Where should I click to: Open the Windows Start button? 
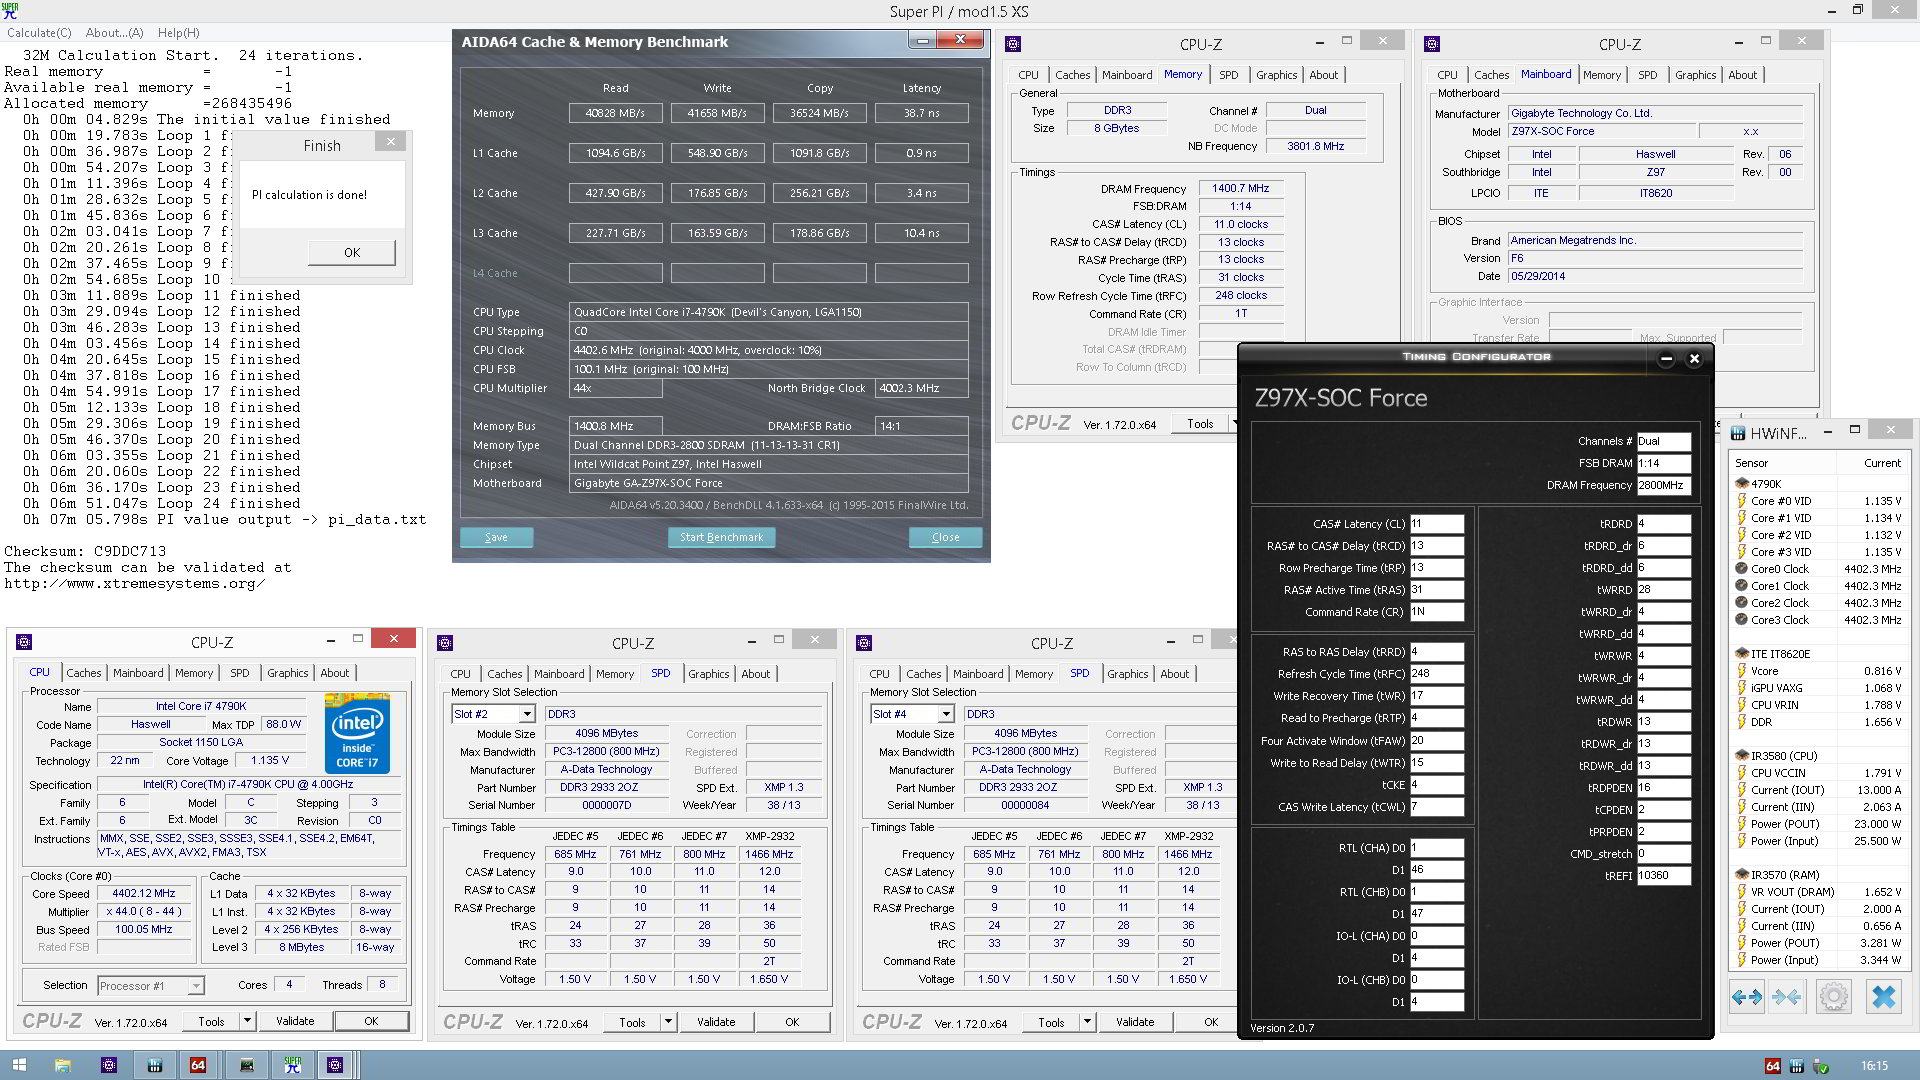pyautogui.click(x=19, y=1065)
